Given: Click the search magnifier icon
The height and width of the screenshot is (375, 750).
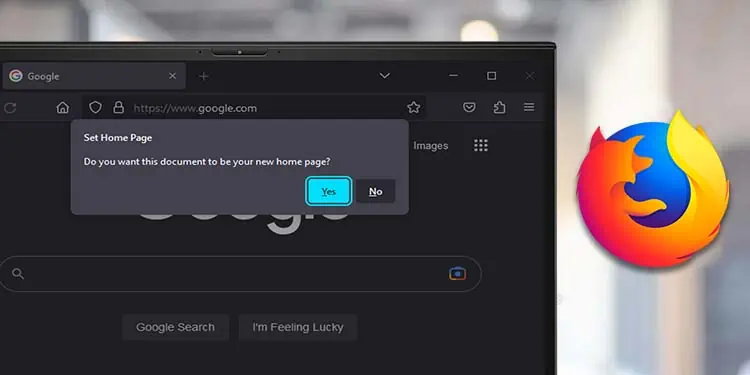Looking at the screenshot, I should (x=18, y=274).
